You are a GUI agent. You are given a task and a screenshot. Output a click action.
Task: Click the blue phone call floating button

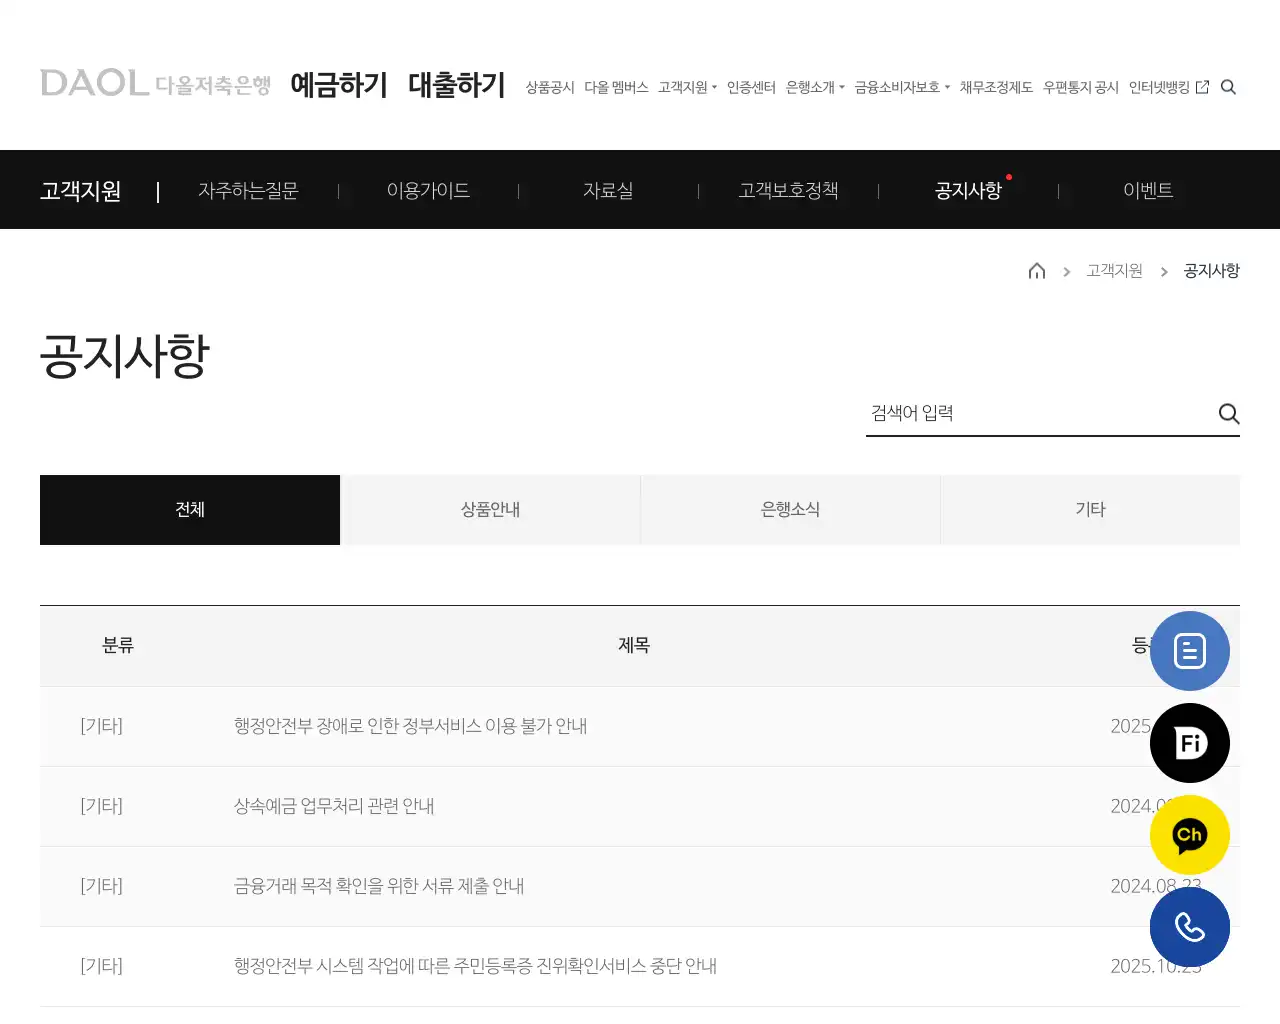coord(1190,927)
